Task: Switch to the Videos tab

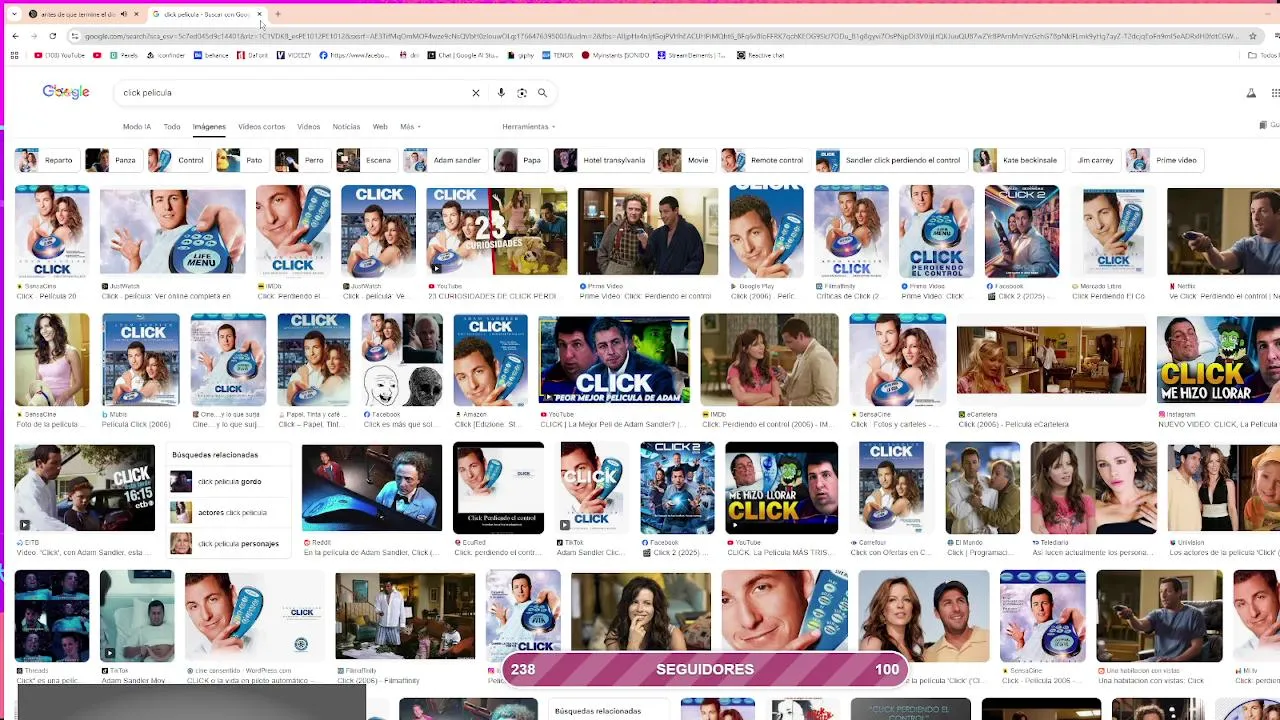Action: [308, 127]
